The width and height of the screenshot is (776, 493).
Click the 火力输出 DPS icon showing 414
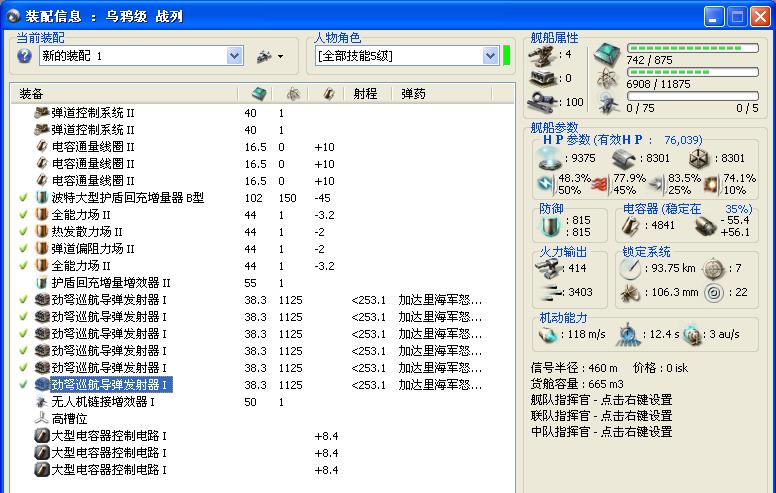[x=548, y=269]
